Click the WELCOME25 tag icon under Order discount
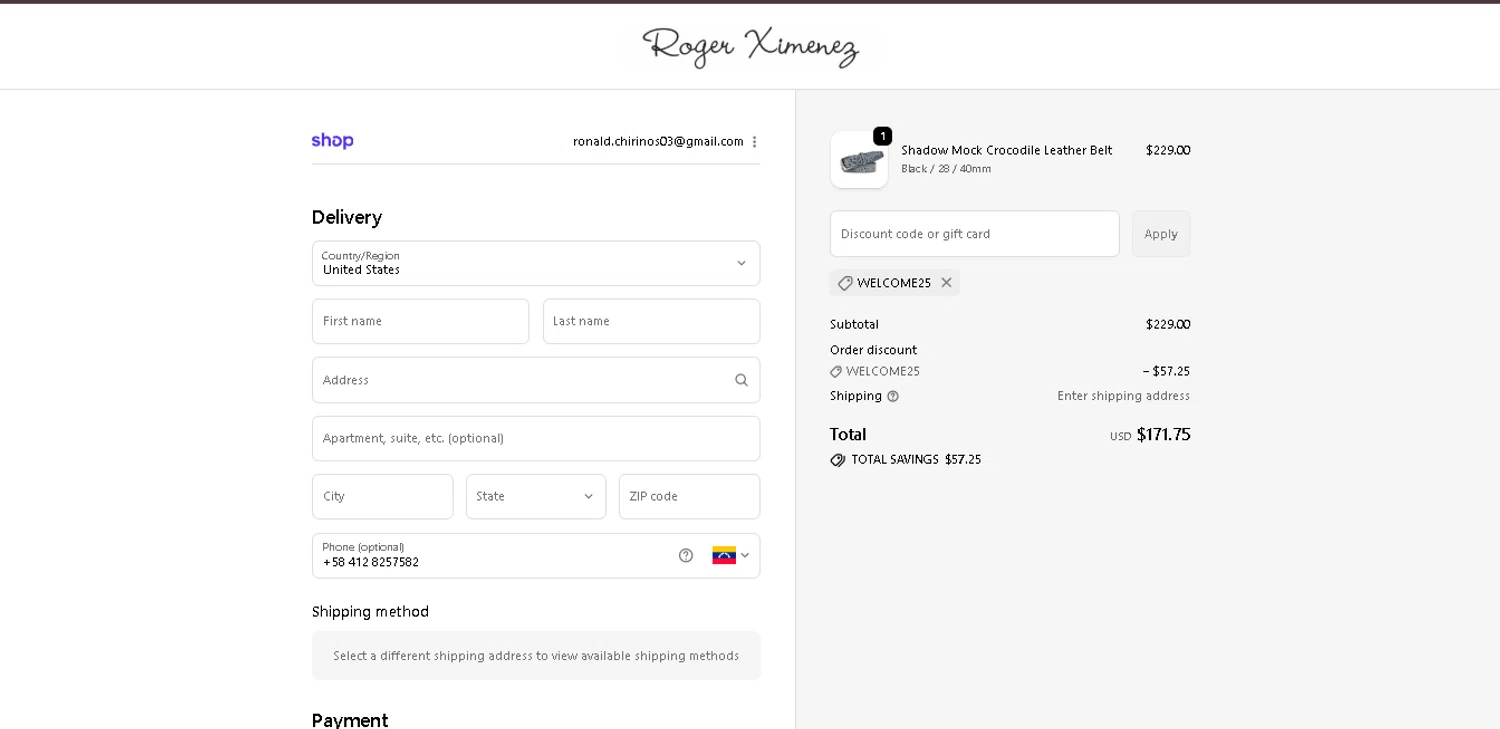Viewport: 1500px width, 729px height. pyautogui.click(x=836, y=372)
